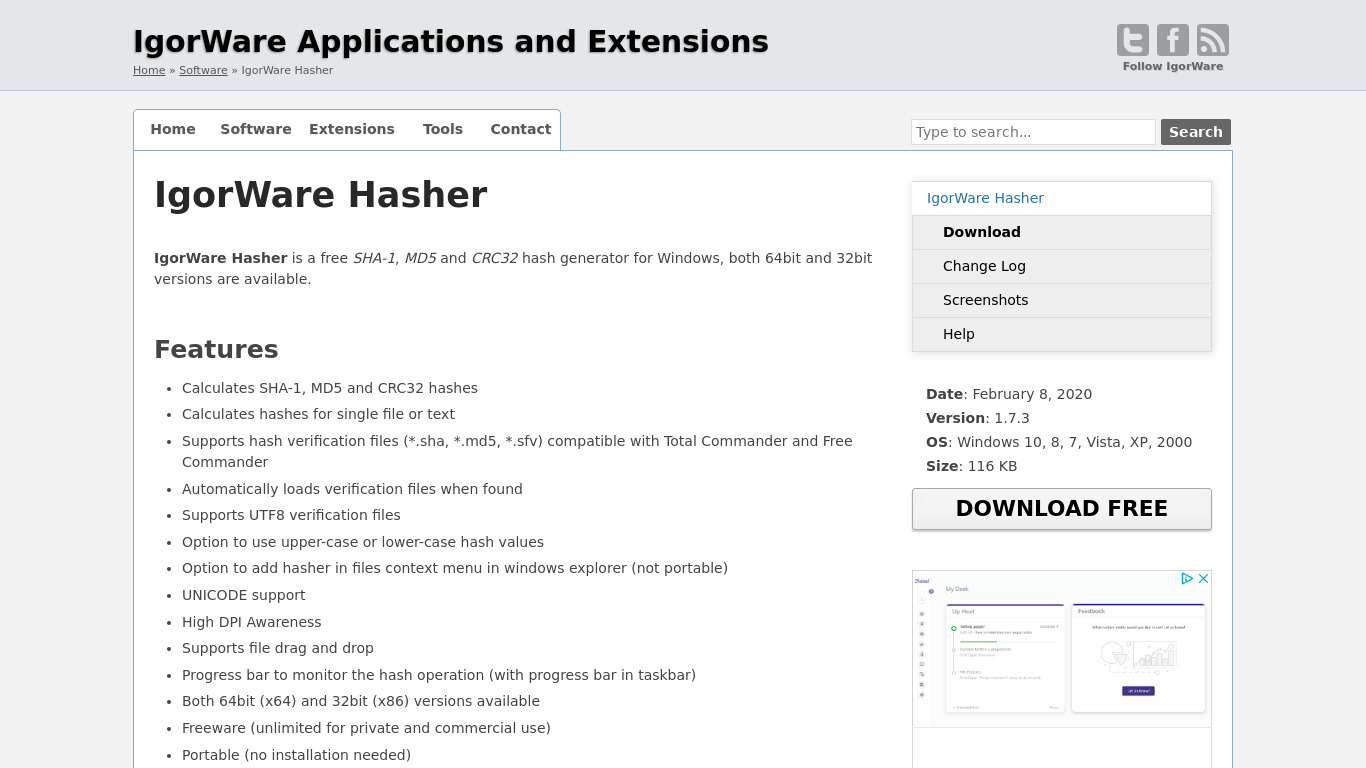Click the 'Features' heading
The image size is (1366, 768).
(x=216, y=349)
